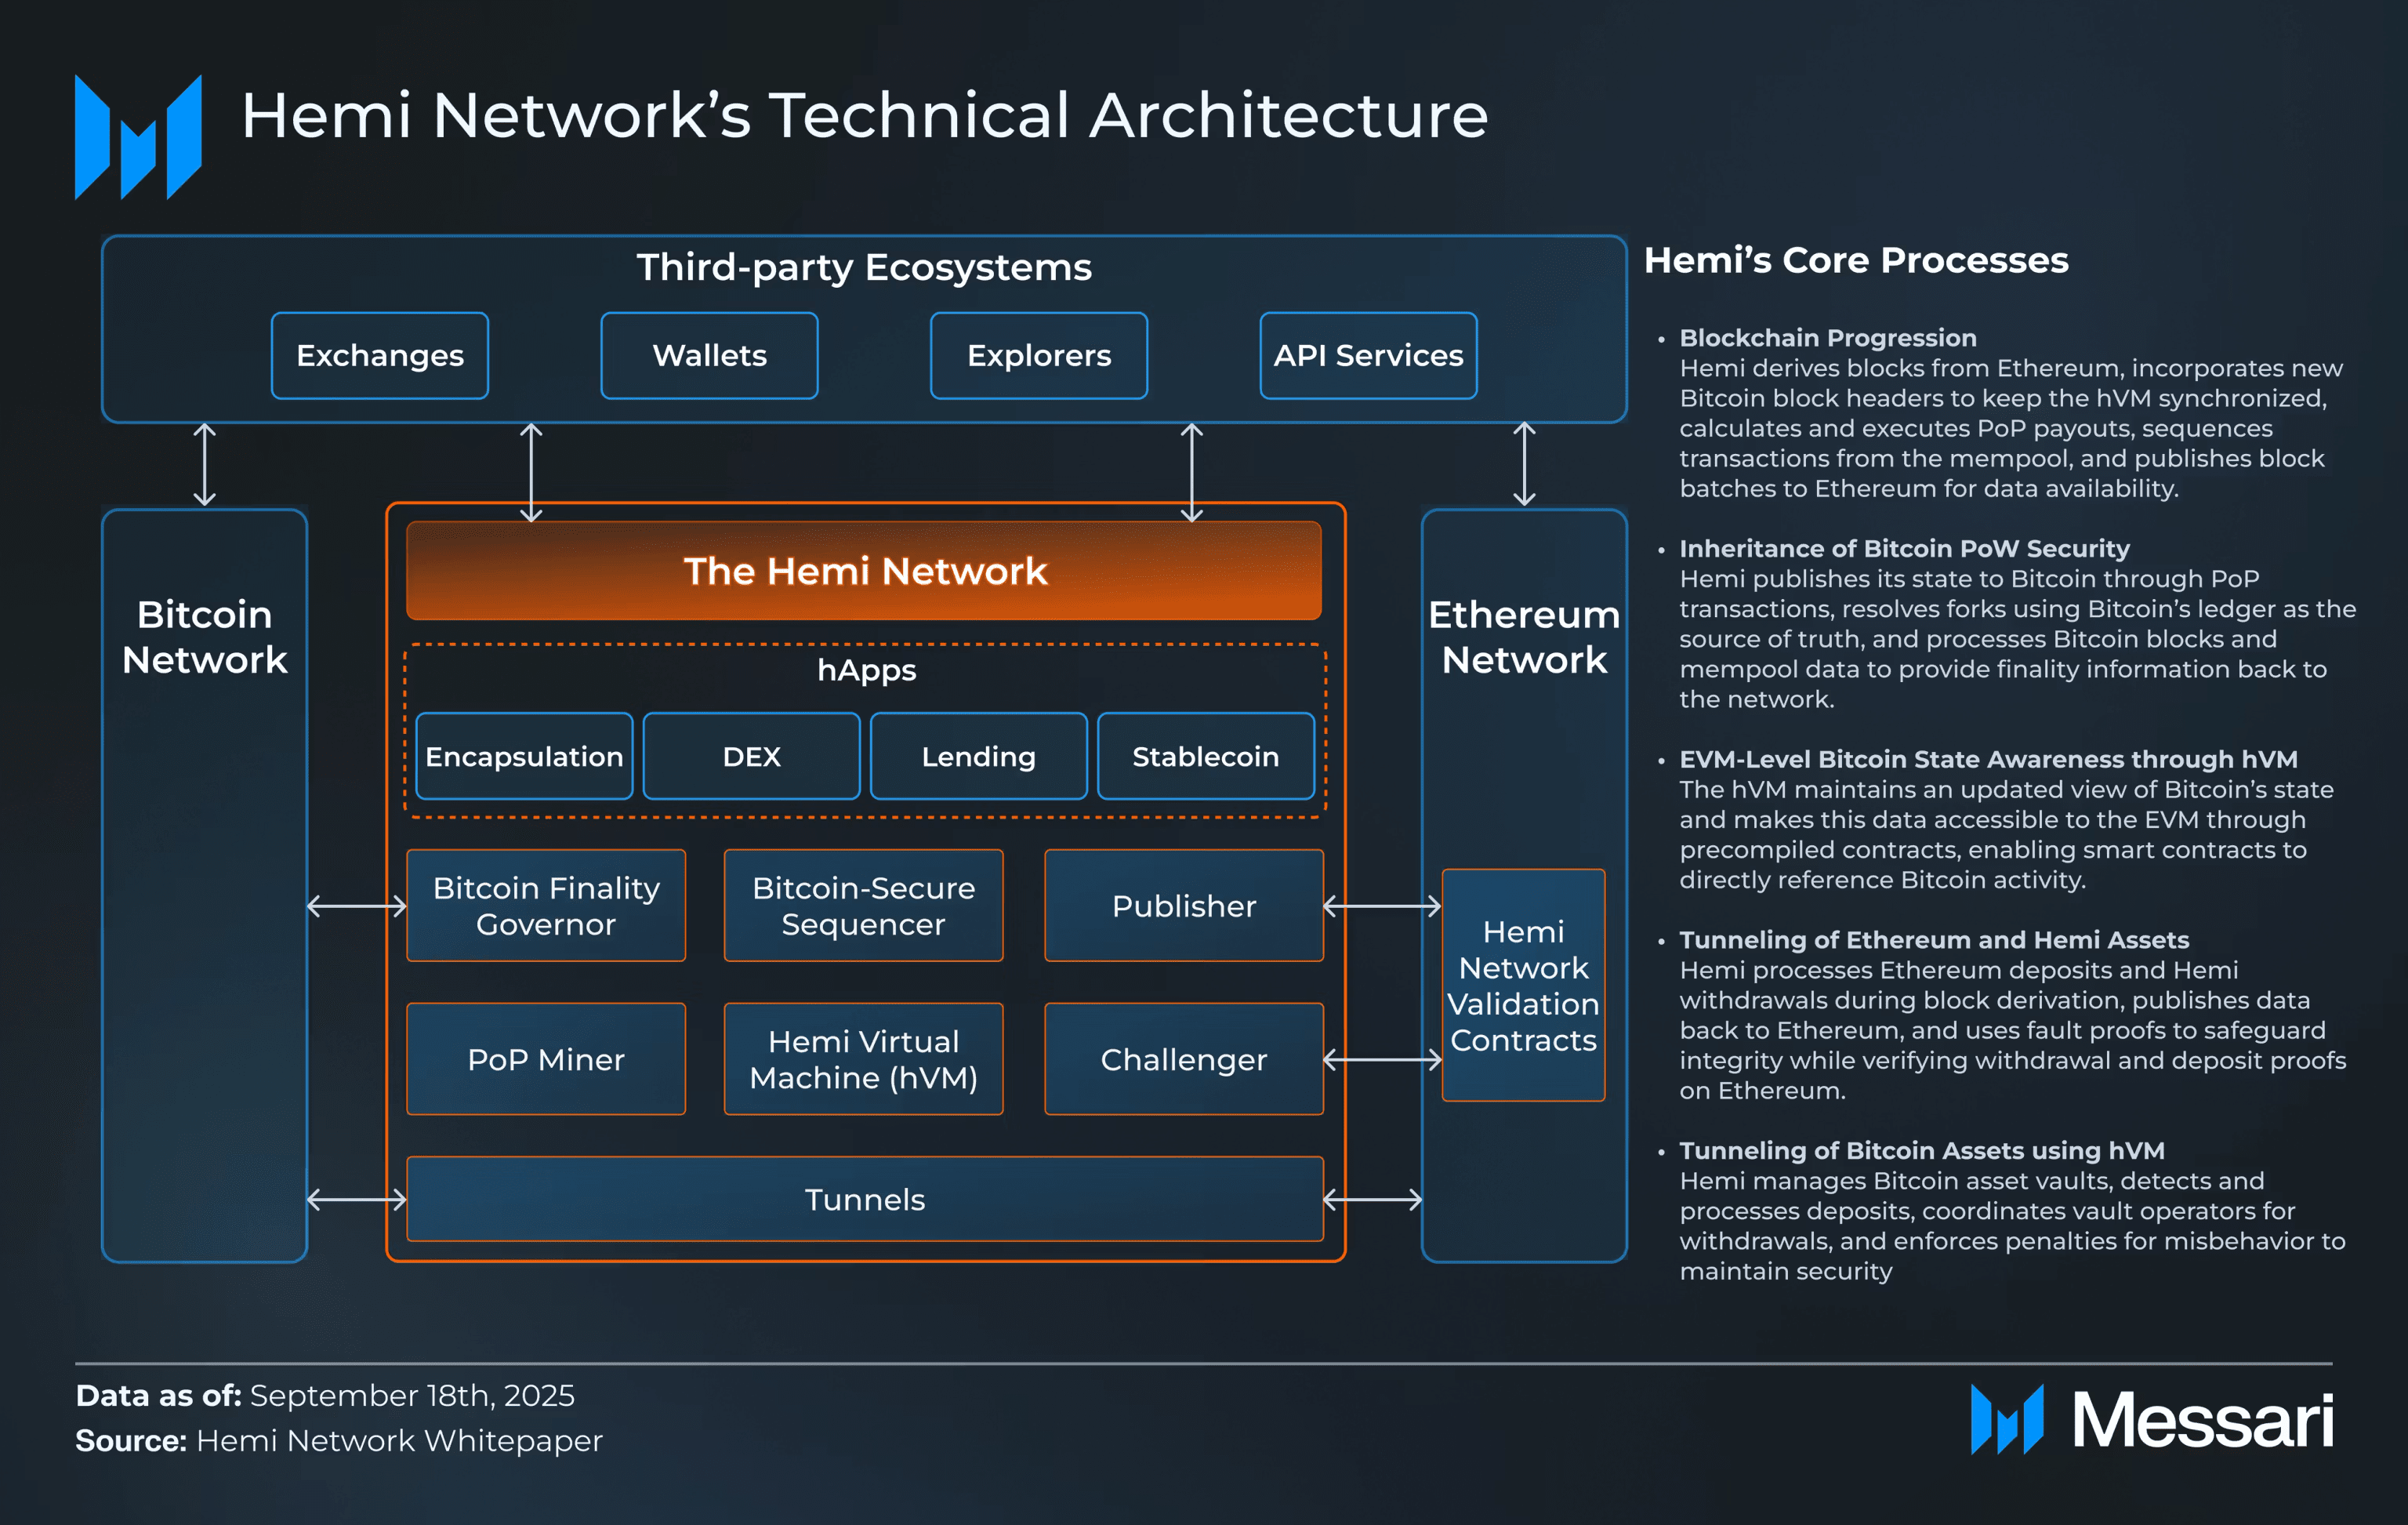2408x1525 pixels.
Task: Select the API Services box
Action: pos(1367,356)
